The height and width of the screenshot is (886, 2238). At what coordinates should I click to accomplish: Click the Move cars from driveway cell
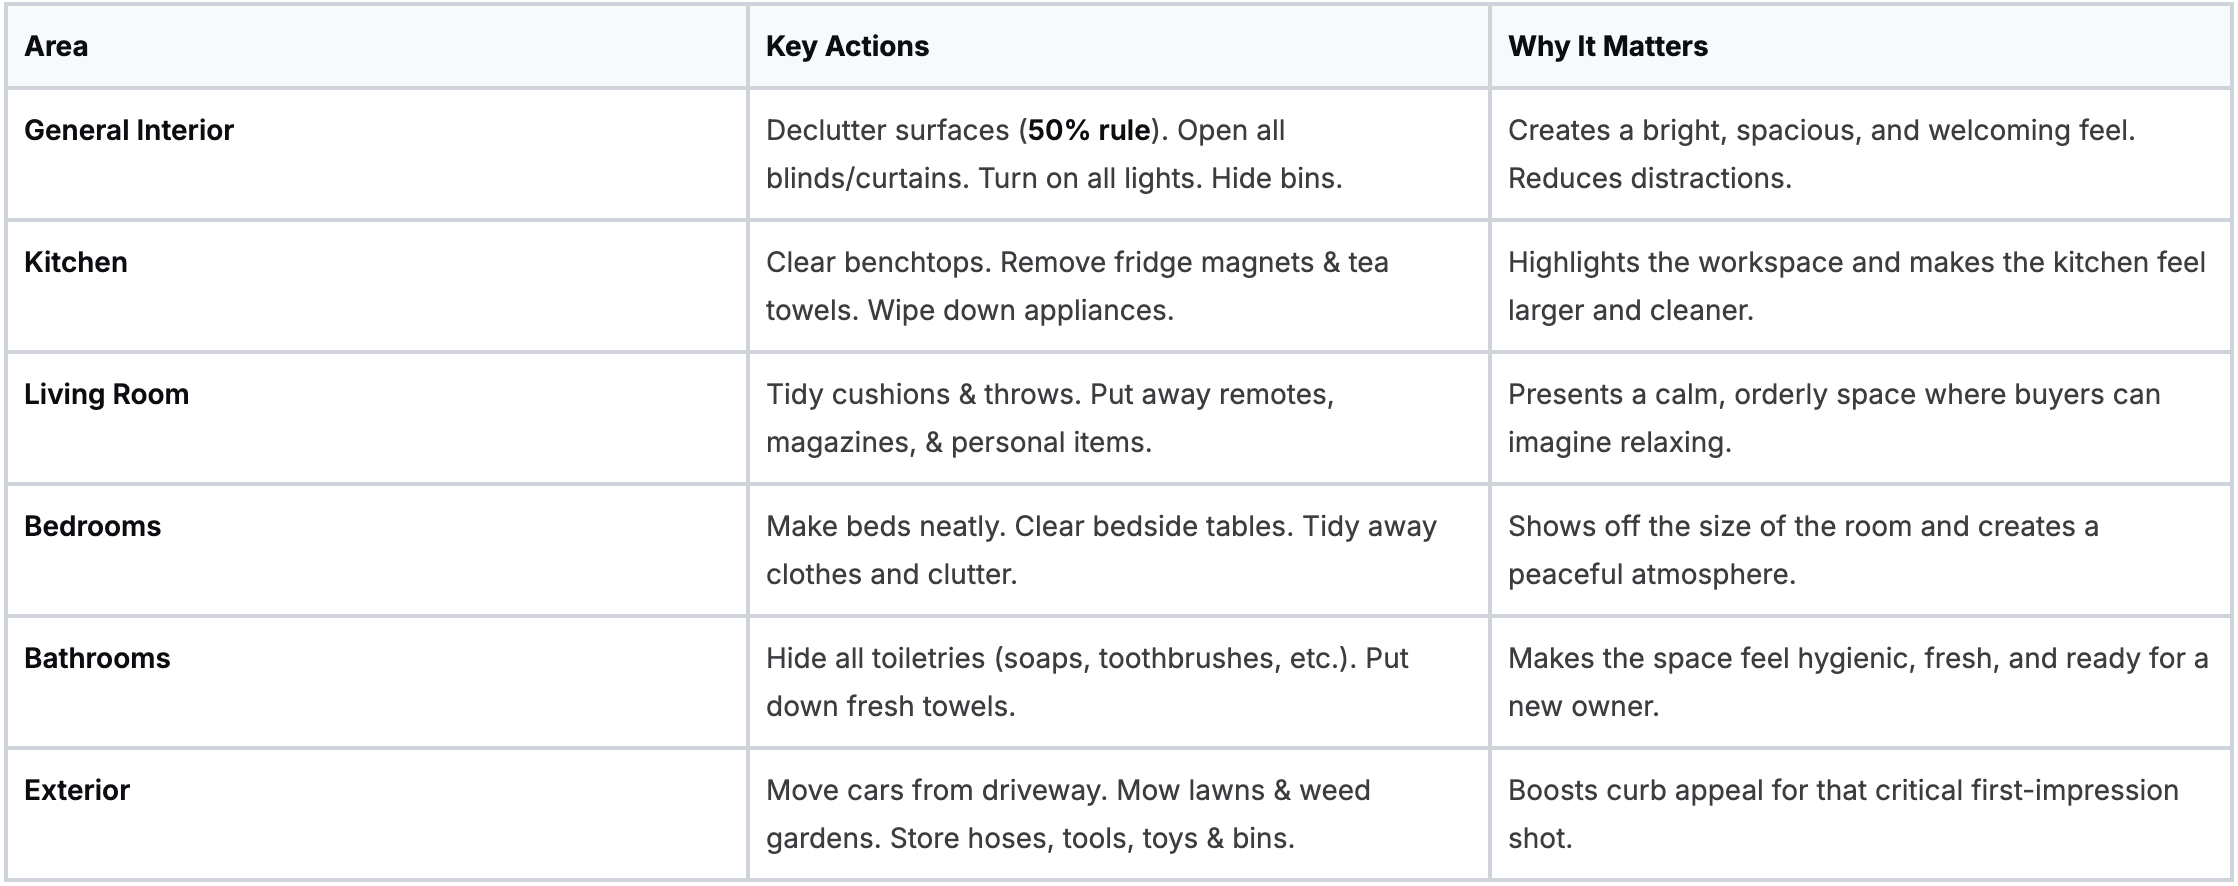(1118, 814)
